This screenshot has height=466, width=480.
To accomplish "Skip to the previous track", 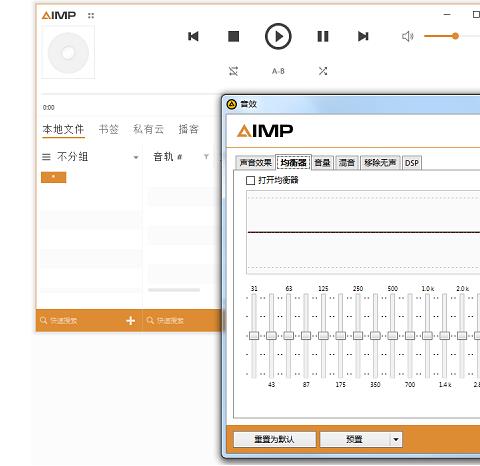I will pyautogui.click(x=193, y=36).
